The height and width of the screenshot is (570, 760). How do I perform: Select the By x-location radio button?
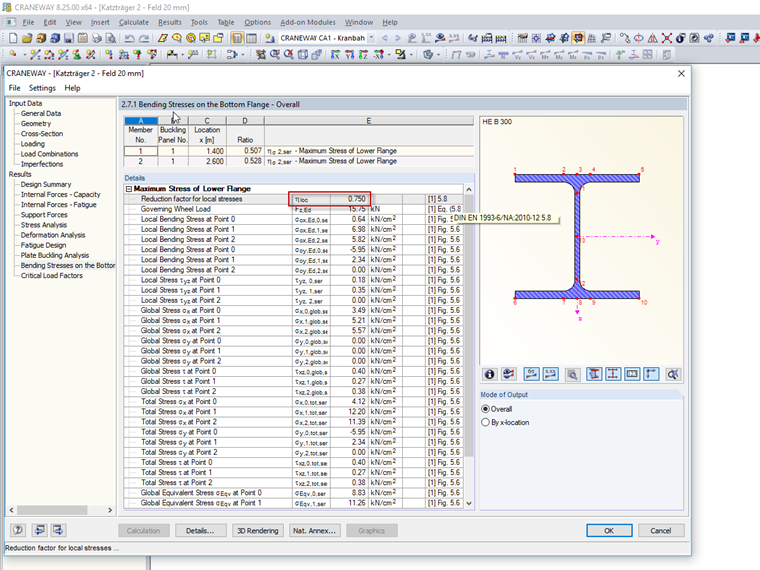point(485,422)
